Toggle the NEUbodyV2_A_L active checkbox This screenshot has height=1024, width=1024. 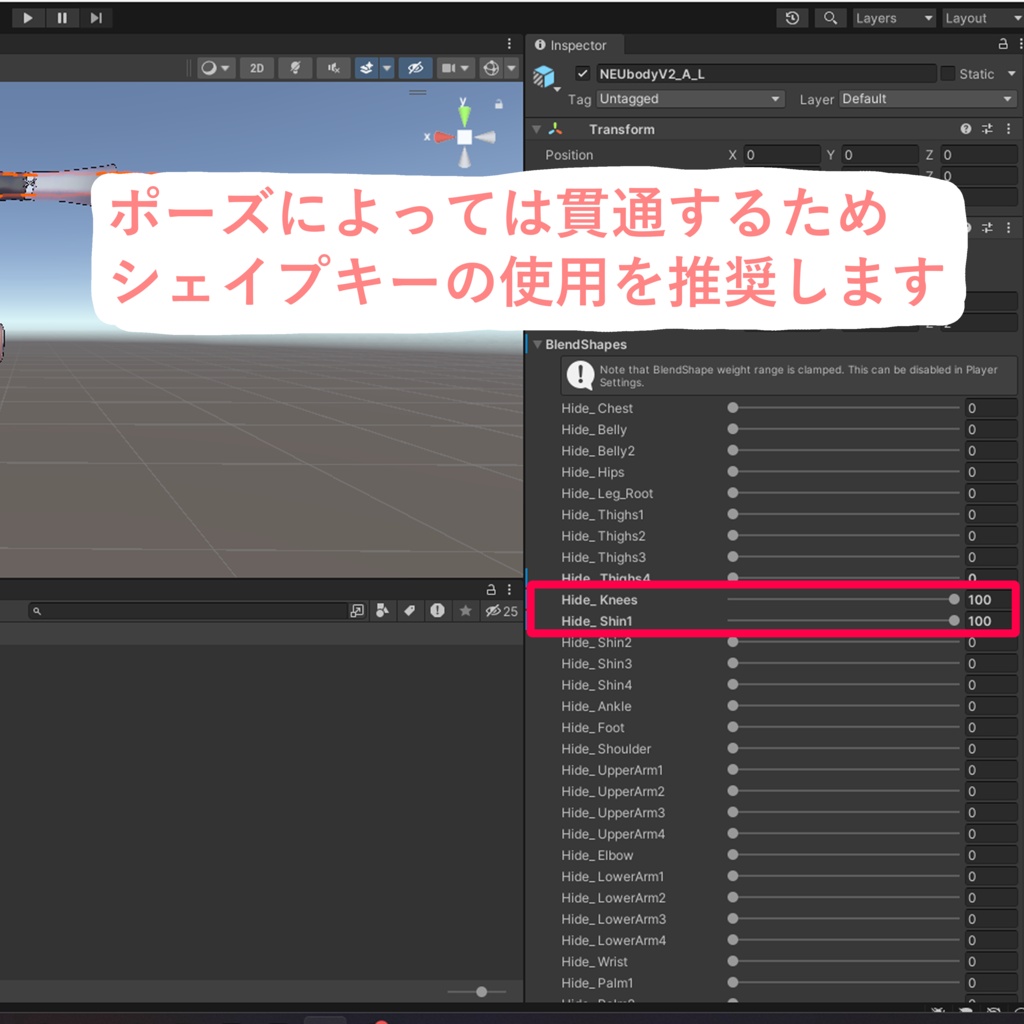[x=583, y=73]
